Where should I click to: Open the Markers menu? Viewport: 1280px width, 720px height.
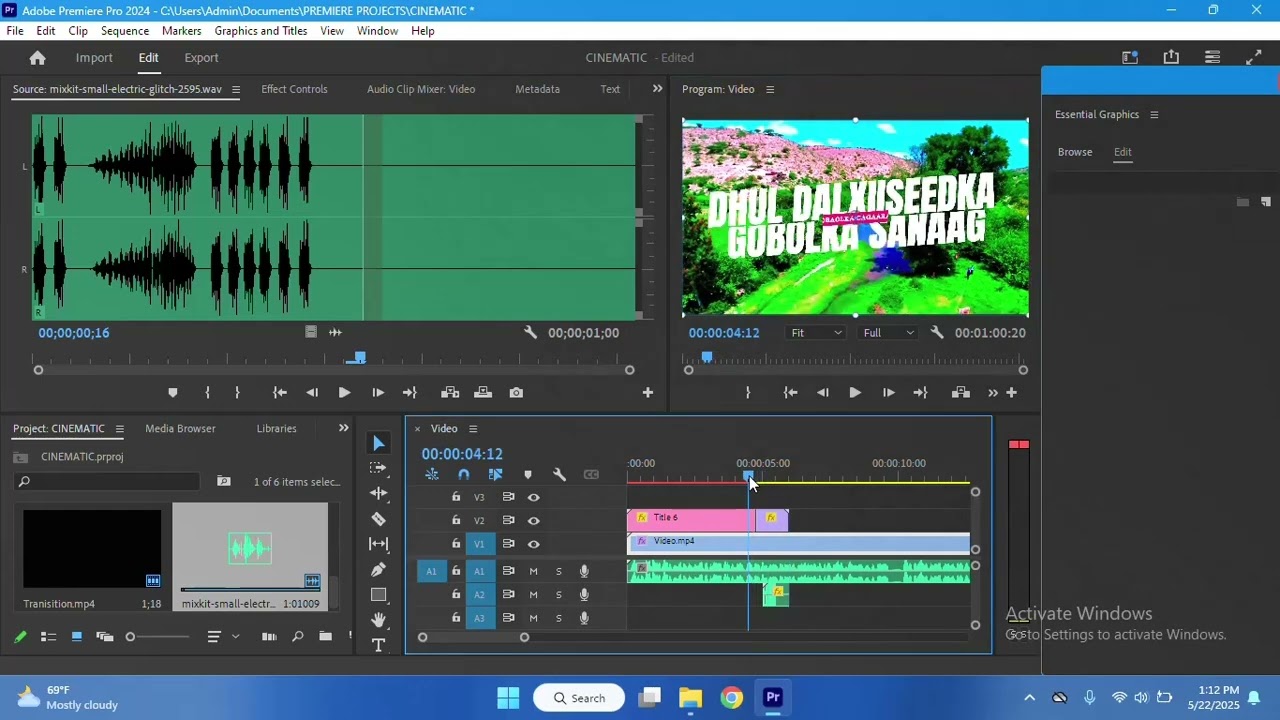[x=182, y=31]
